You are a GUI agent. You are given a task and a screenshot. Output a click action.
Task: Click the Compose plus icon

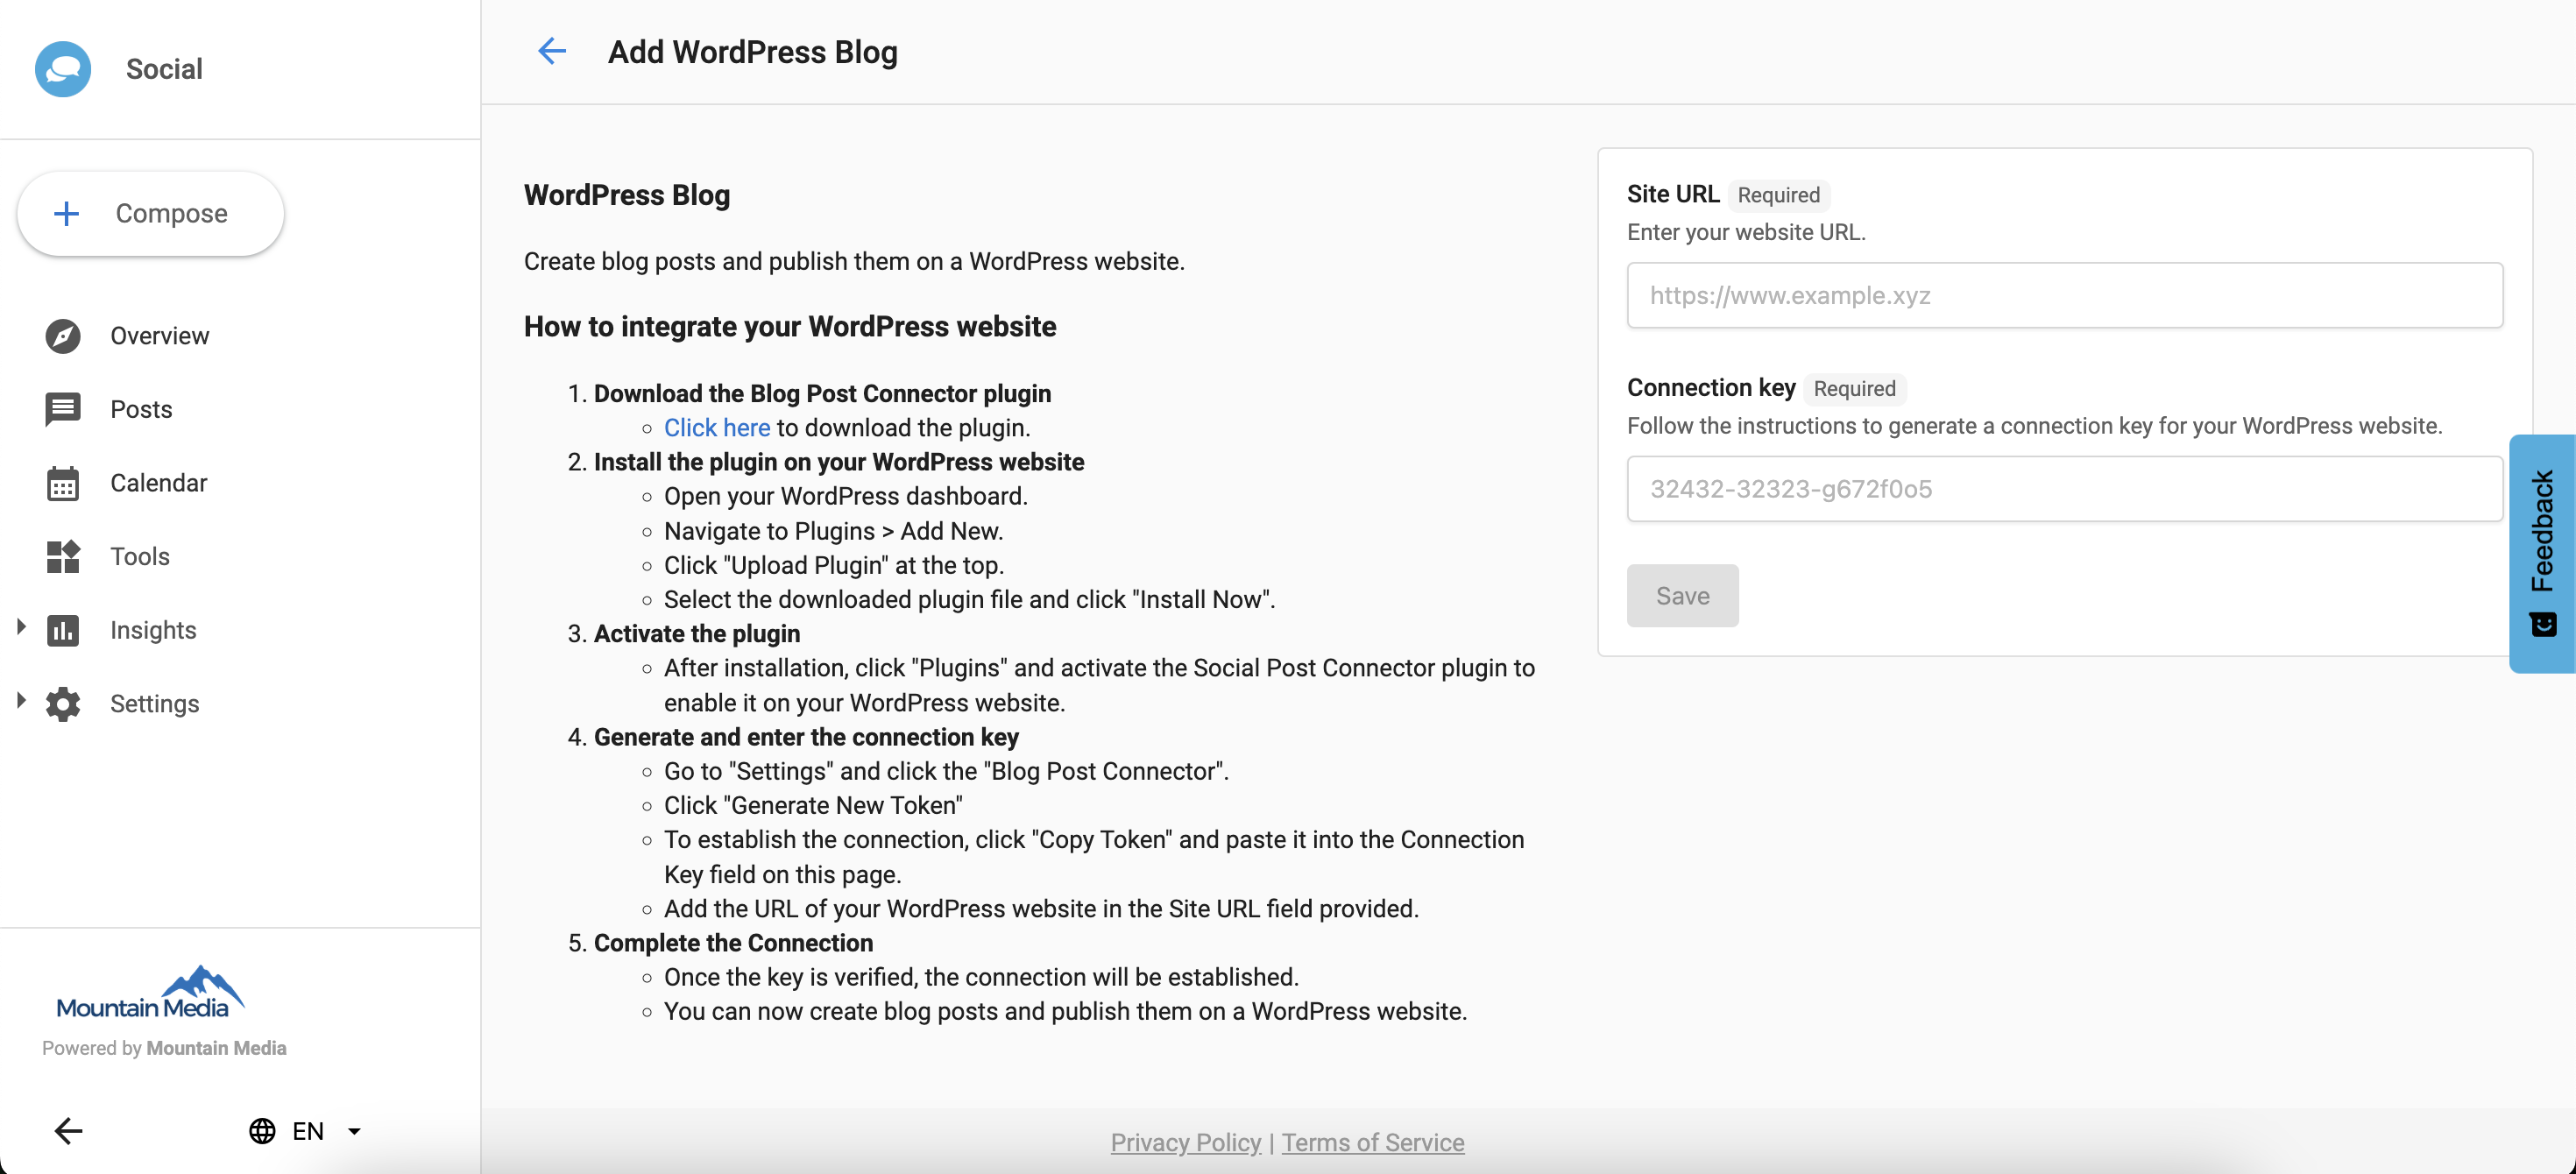coord(66,213)
